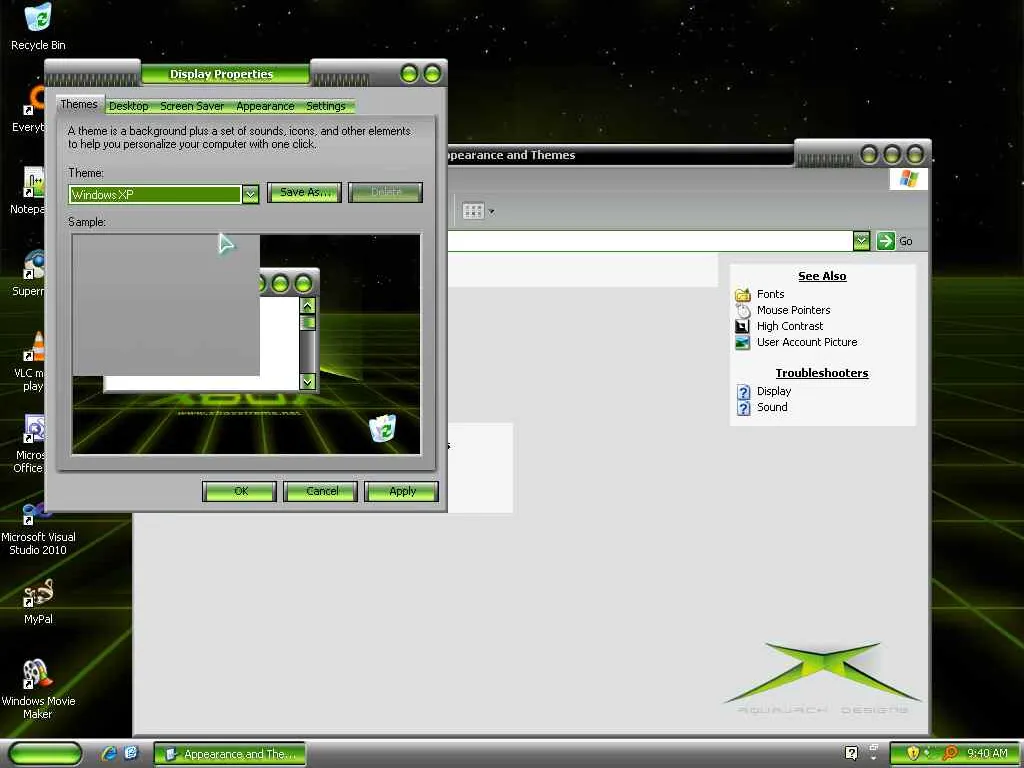The width and height of the screenshot is (1024, 768).
Task: Click the orange magnifier tray icon
Action: [x=950, y=753]
